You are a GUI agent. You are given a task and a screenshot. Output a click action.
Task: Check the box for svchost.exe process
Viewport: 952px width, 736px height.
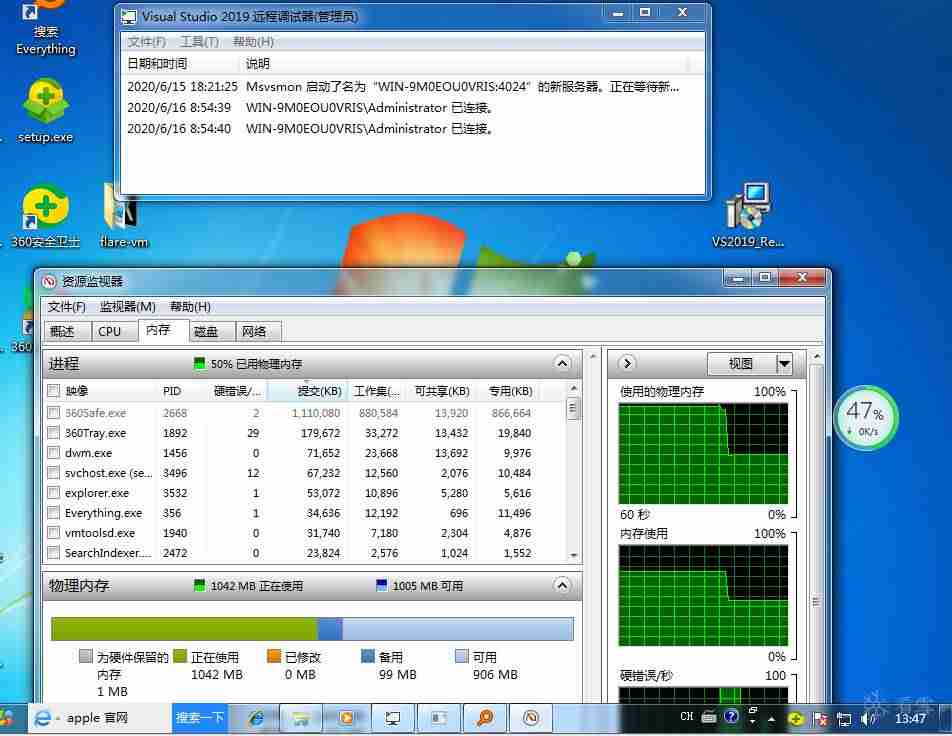click(53, 473)
